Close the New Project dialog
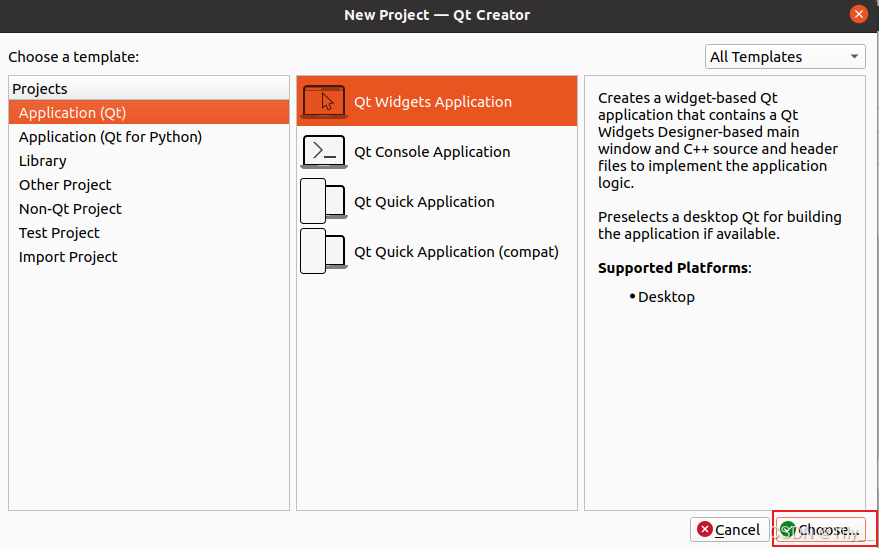Viewport: 879px width, 548px height. 858,14
